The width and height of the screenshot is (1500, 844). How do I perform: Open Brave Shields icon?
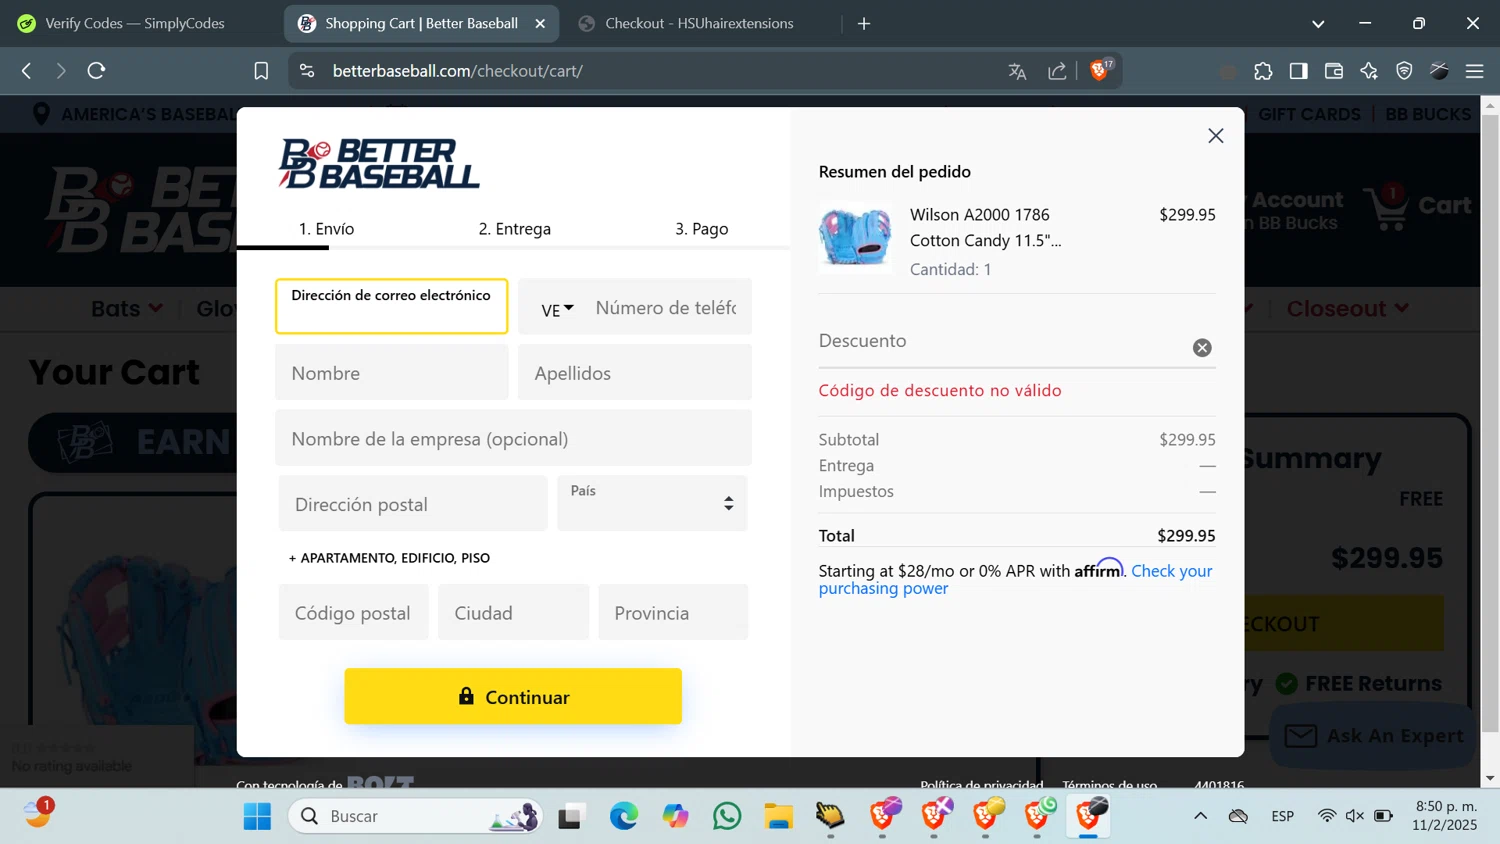(1100, 70)
